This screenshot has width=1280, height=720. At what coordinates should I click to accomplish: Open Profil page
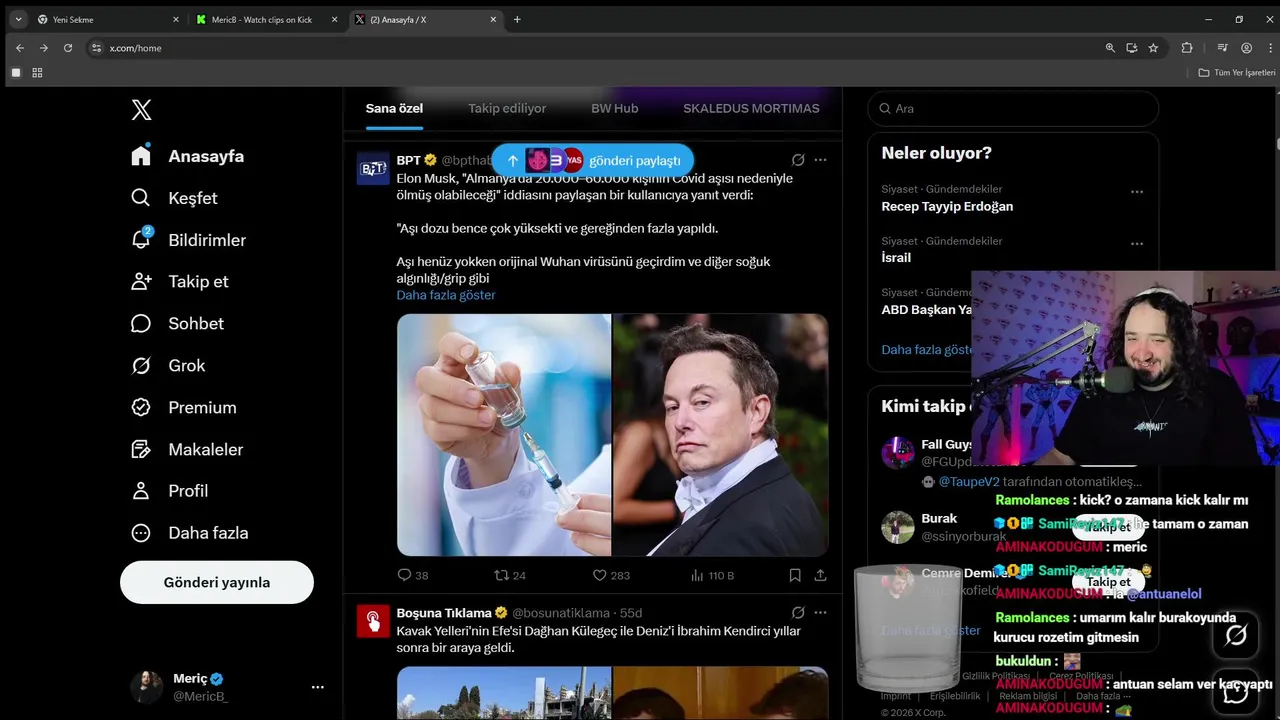click(x=170, y=491)
